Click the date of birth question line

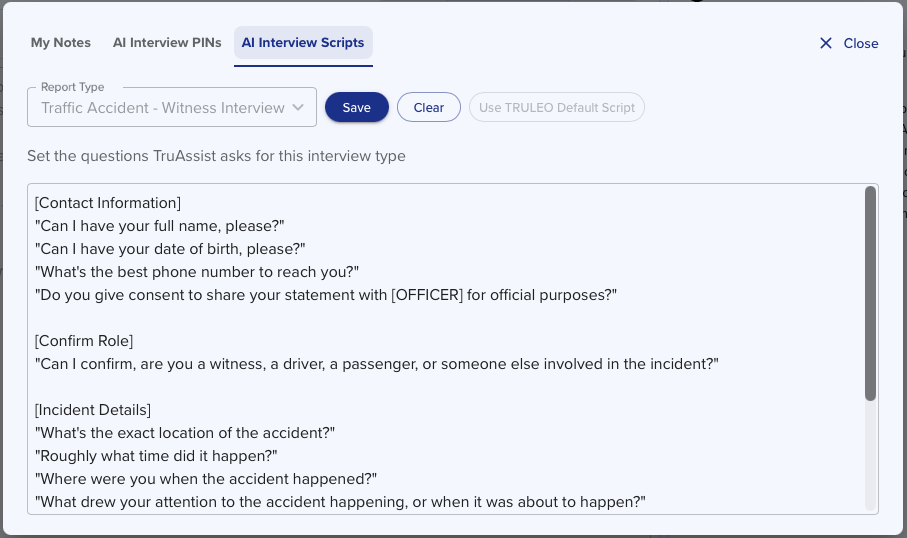click(170, 249)
